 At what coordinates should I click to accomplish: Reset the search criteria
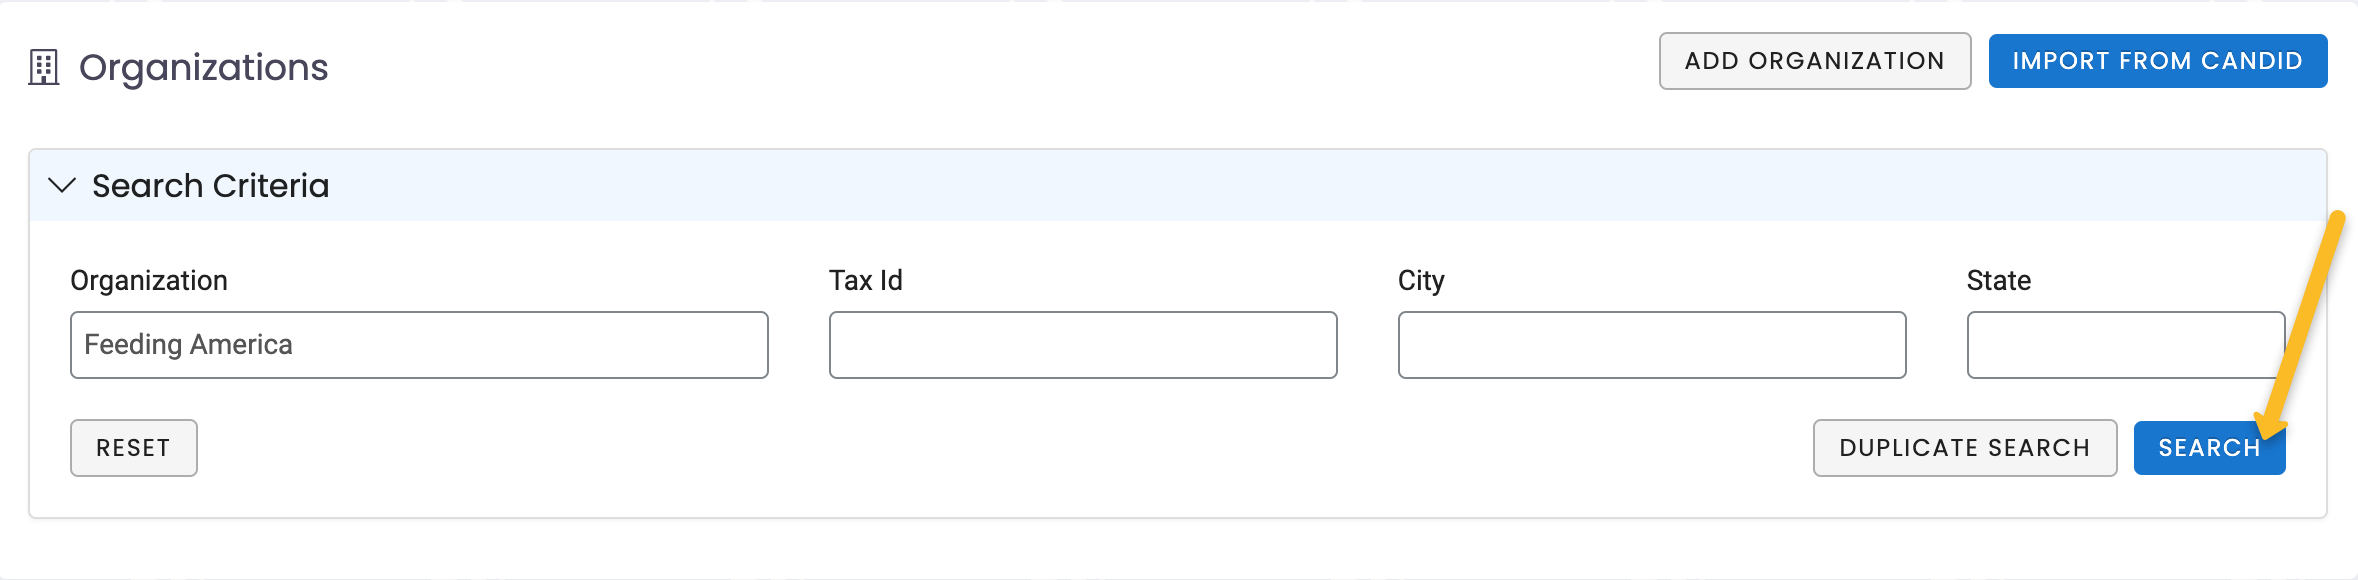[x=133, y=447]
